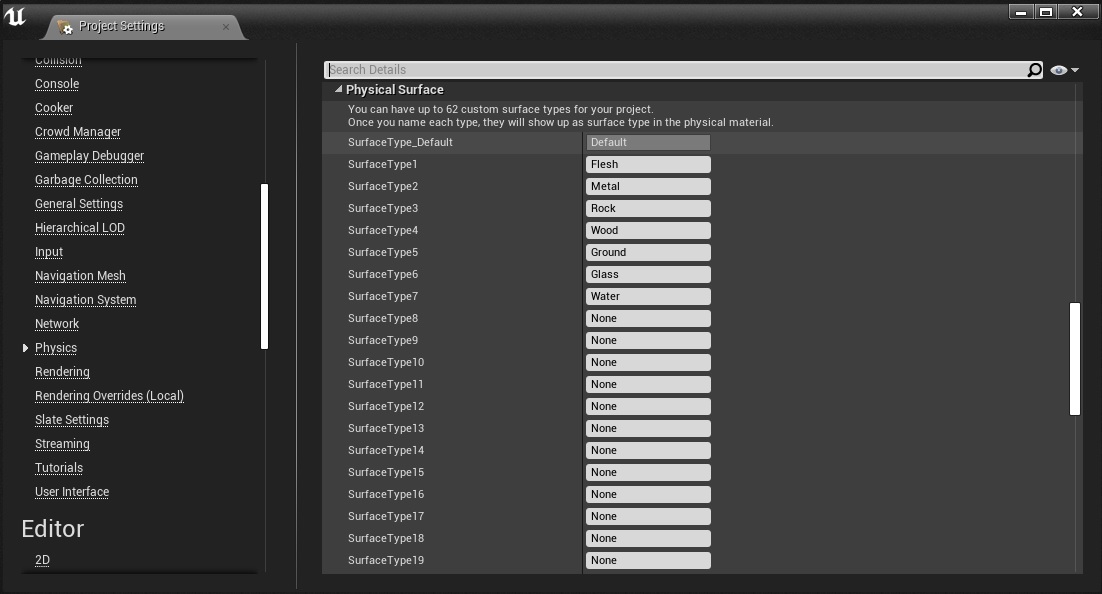Open Navigation Mesh settings
Viewport: 1102px width, 594px height.
click(80, 276)
